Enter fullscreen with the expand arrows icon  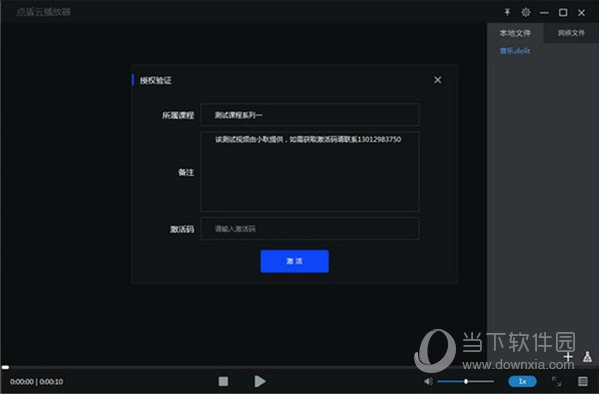pyautogui.click(x=557, y=381)
